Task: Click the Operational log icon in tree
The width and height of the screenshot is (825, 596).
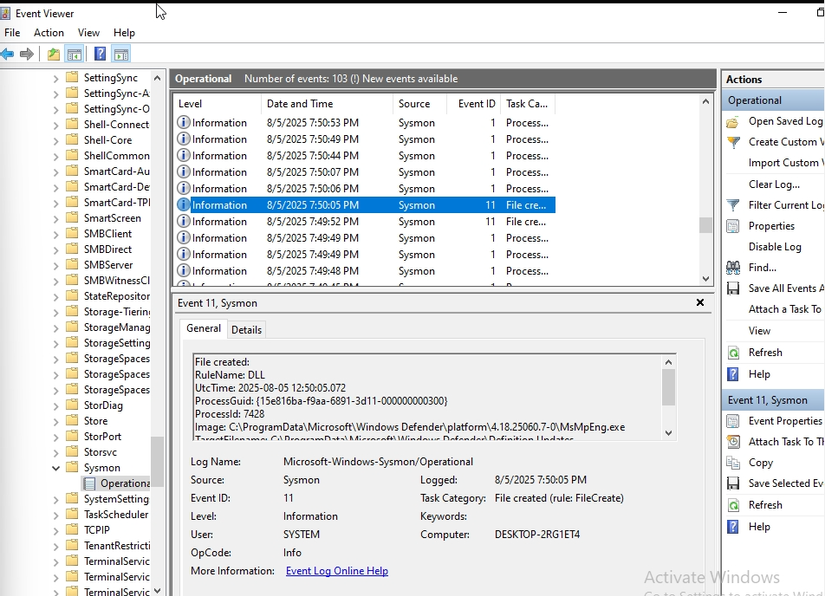Action: pos(90,483)
